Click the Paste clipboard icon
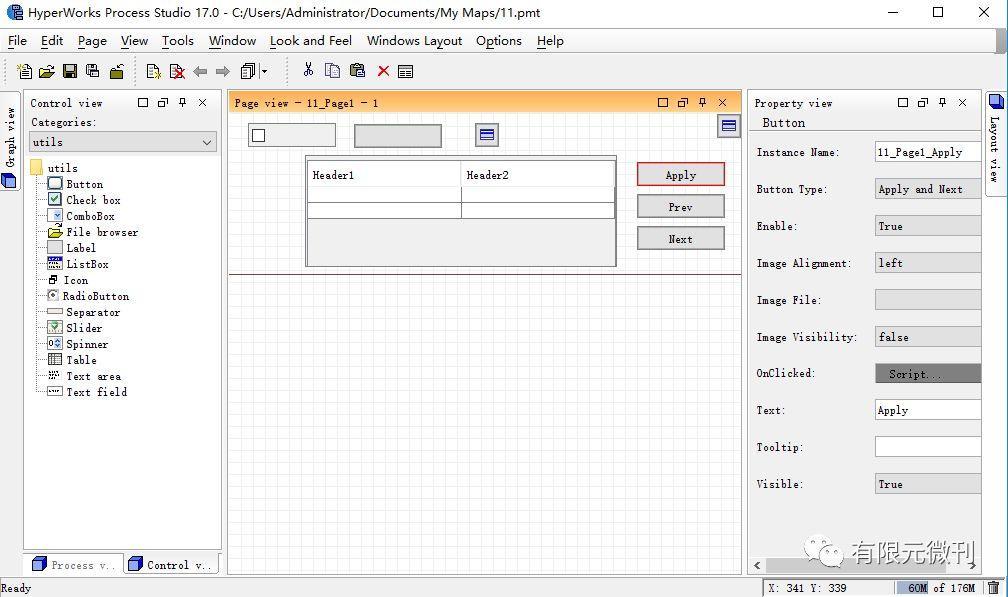Viewport: 1008px width, 597px height. point(357,71)
